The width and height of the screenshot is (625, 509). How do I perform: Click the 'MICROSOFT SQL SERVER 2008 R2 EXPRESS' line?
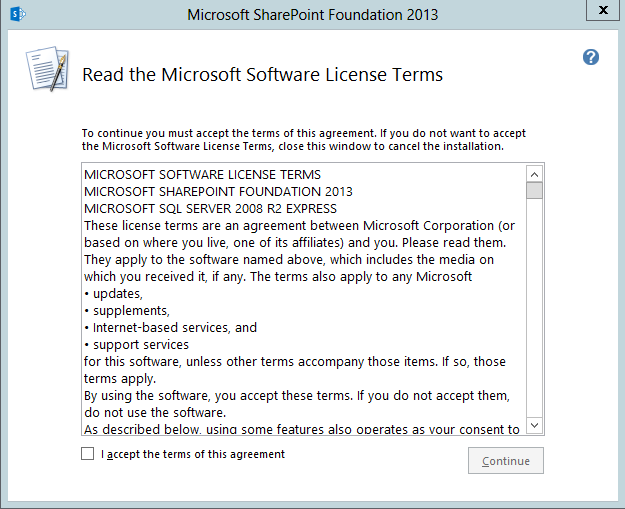tap(210, 209)
